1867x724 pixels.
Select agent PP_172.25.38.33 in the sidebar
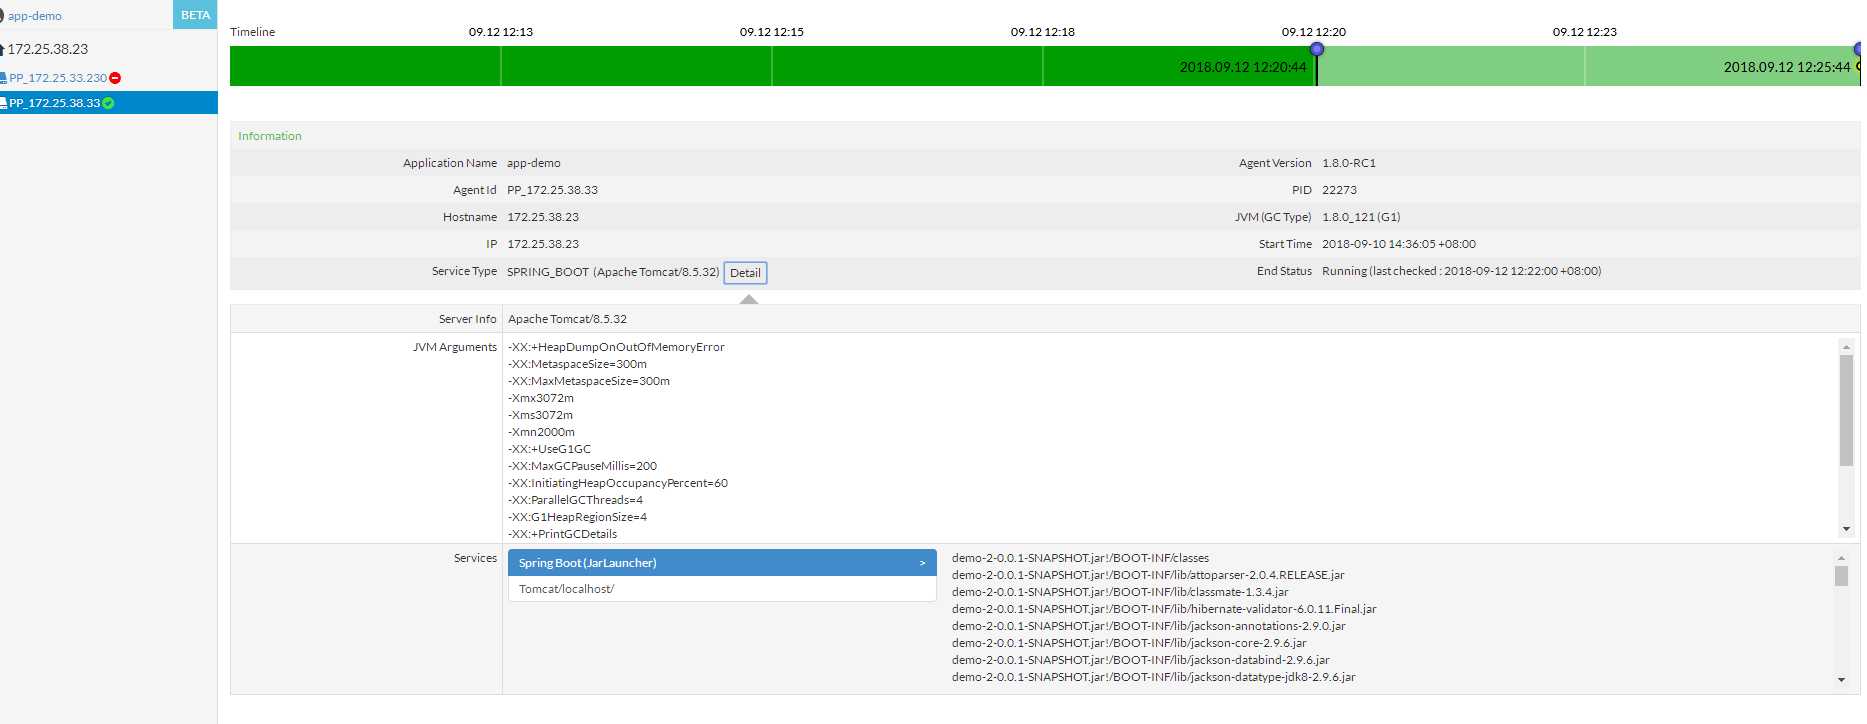(x=55, y=103)
